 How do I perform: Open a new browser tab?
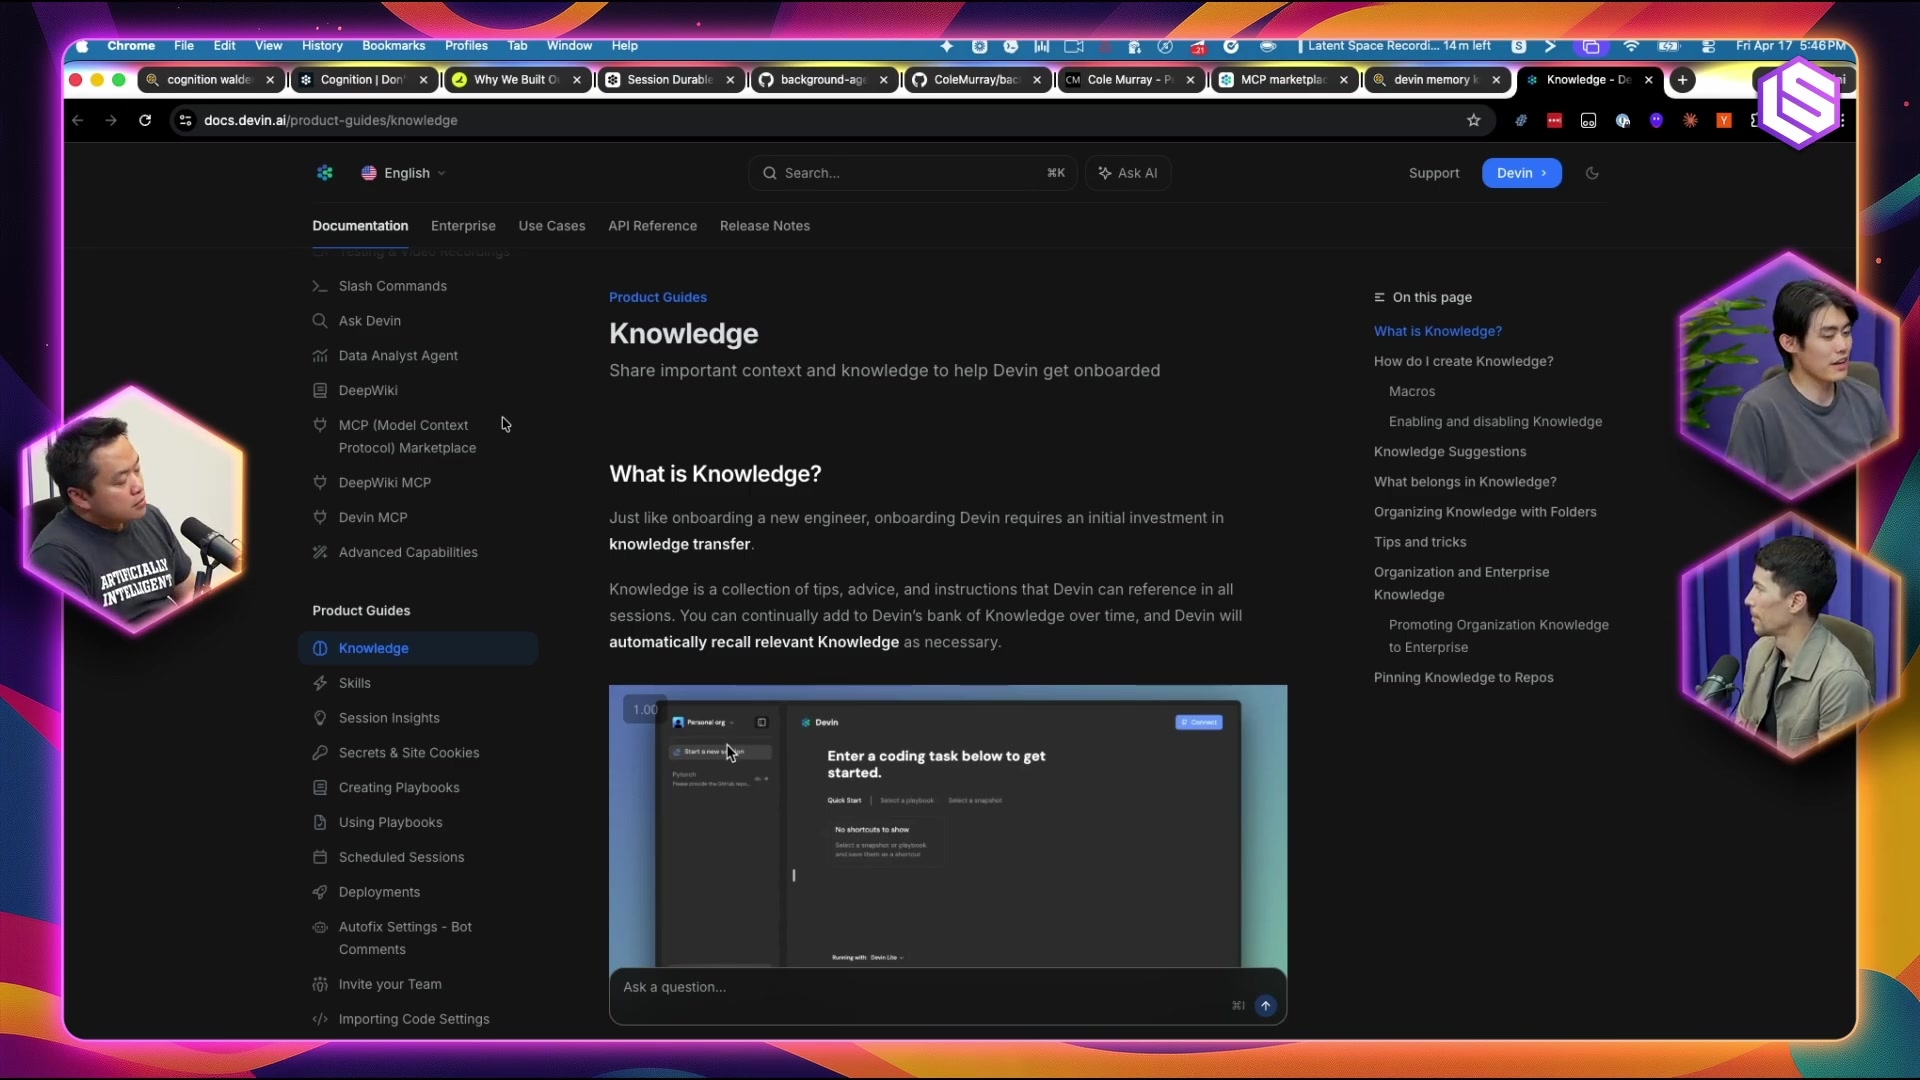pos(1682,80)
